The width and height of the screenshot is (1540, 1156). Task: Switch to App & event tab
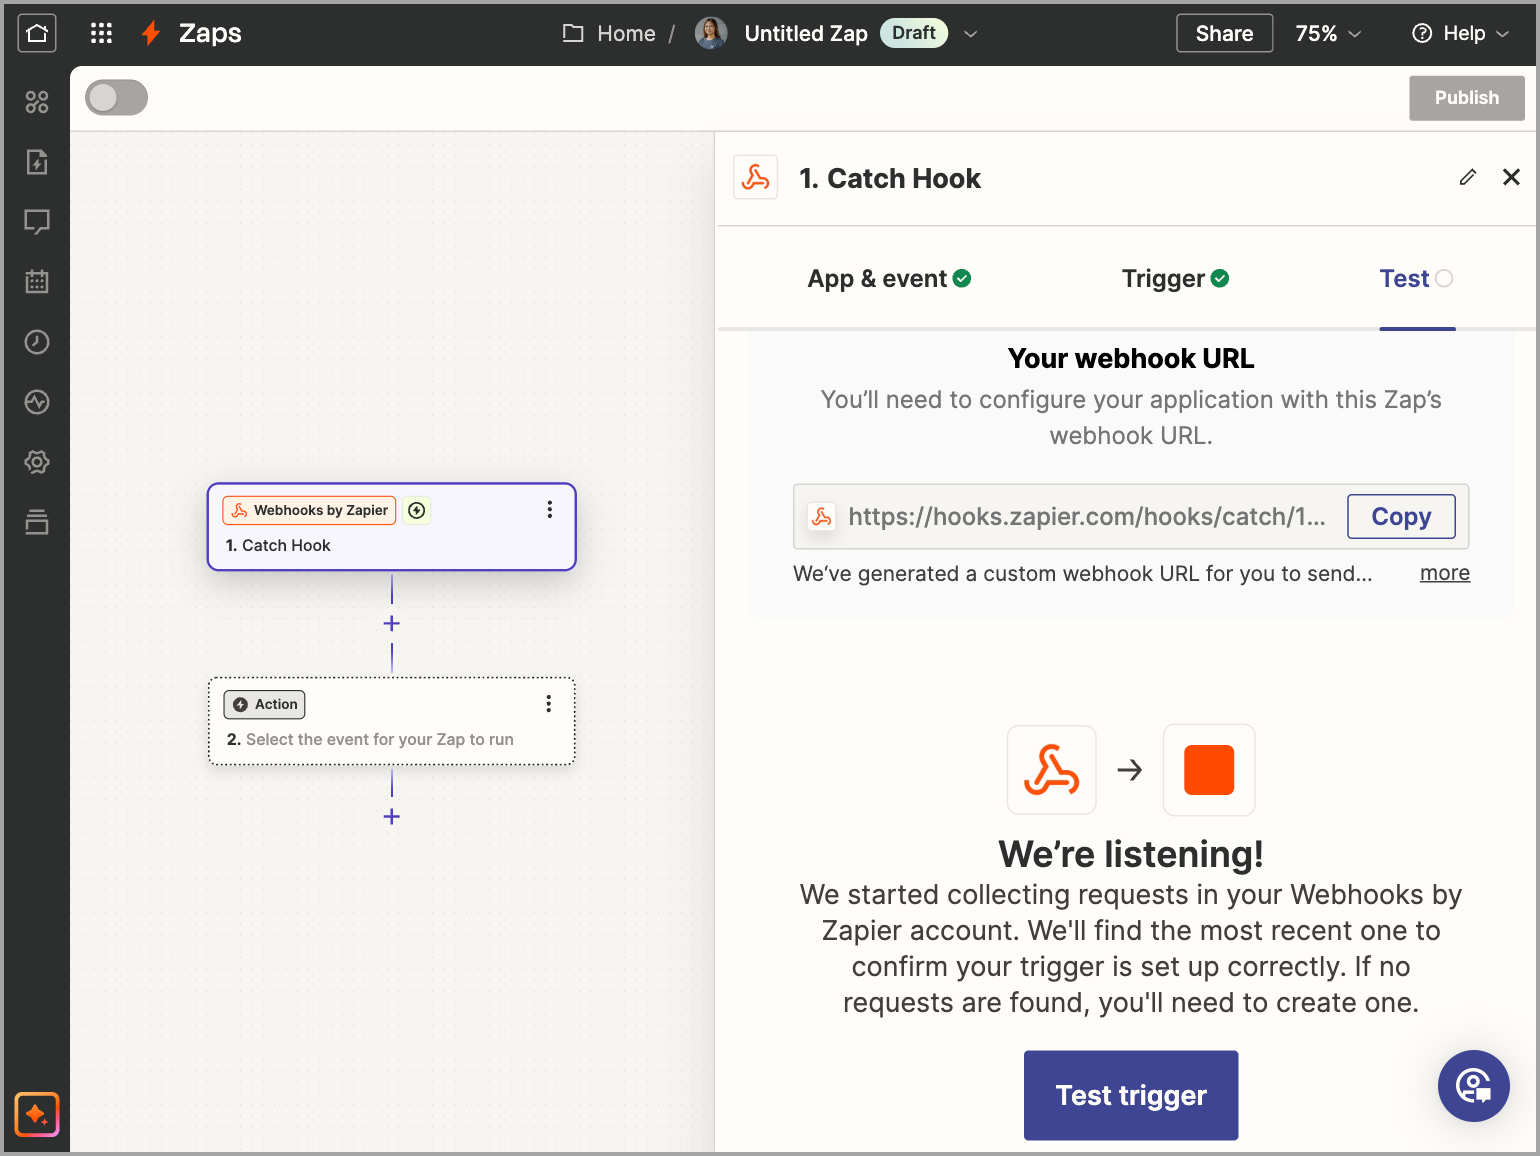[889, 279]
